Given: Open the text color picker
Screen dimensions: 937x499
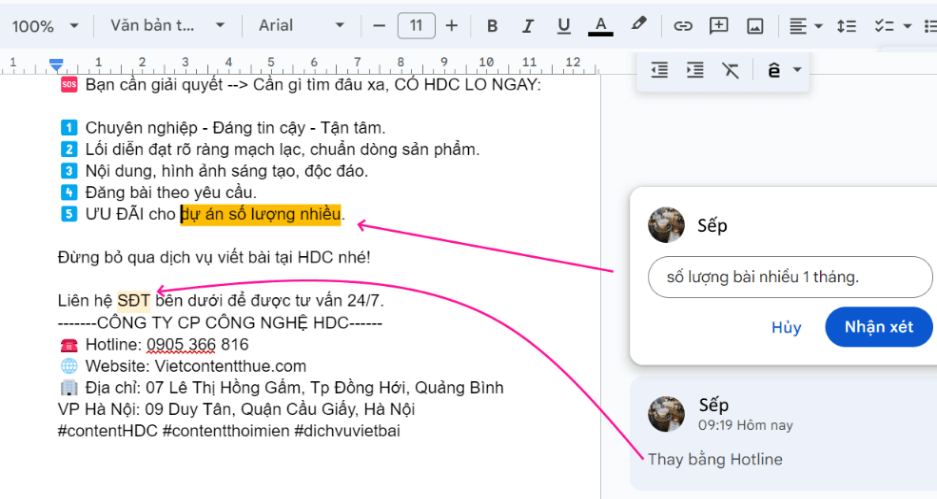Looking at the screenshot, I should (x=601, y=26).
